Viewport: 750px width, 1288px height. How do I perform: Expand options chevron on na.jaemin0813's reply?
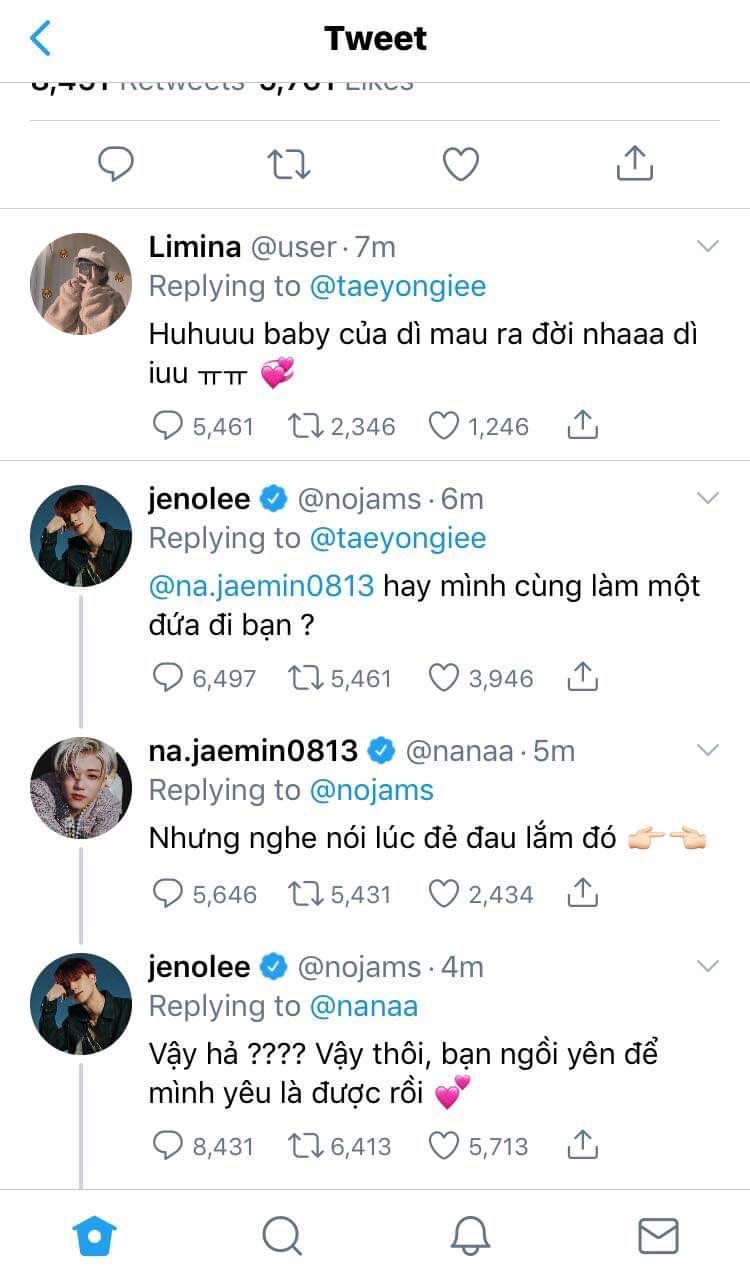[x=708, y=750]
